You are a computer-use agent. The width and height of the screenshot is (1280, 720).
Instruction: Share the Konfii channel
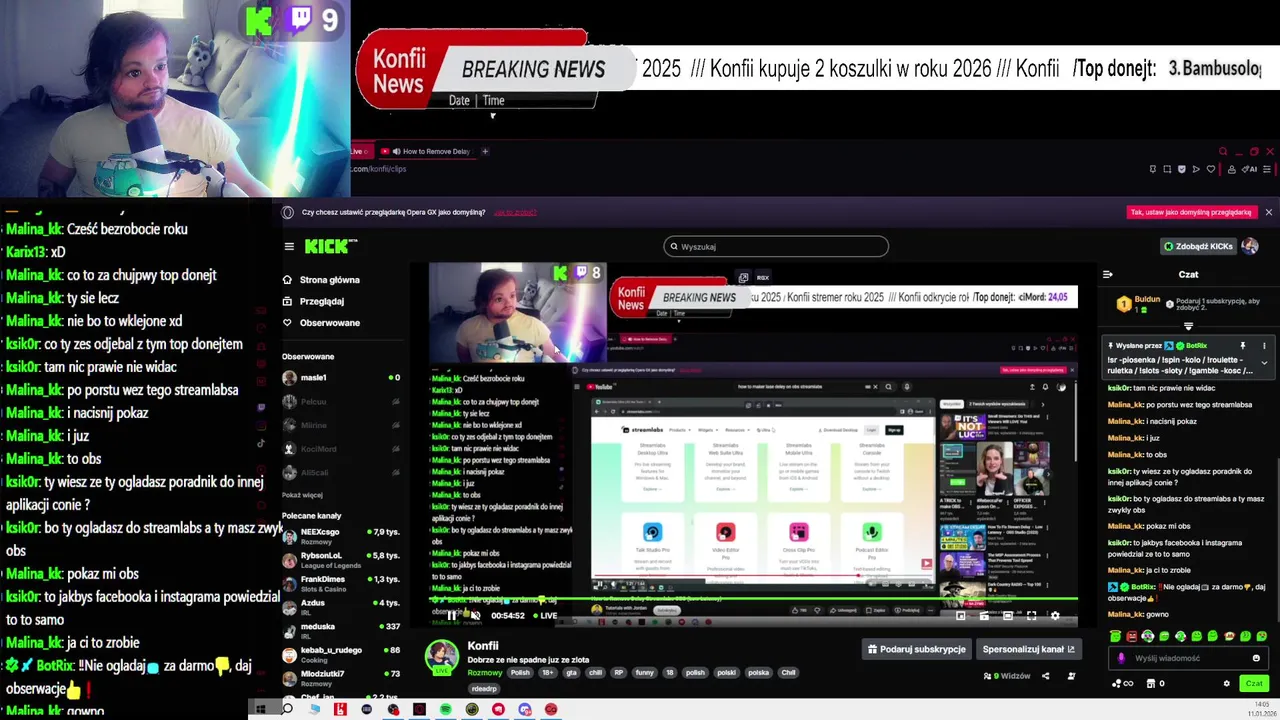click(x=1046, y=676)
